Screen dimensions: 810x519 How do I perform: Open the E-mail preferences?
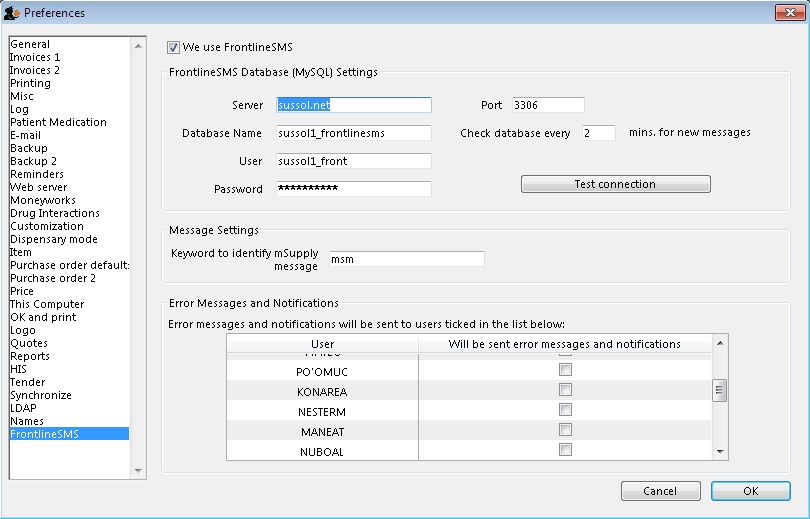69,135
